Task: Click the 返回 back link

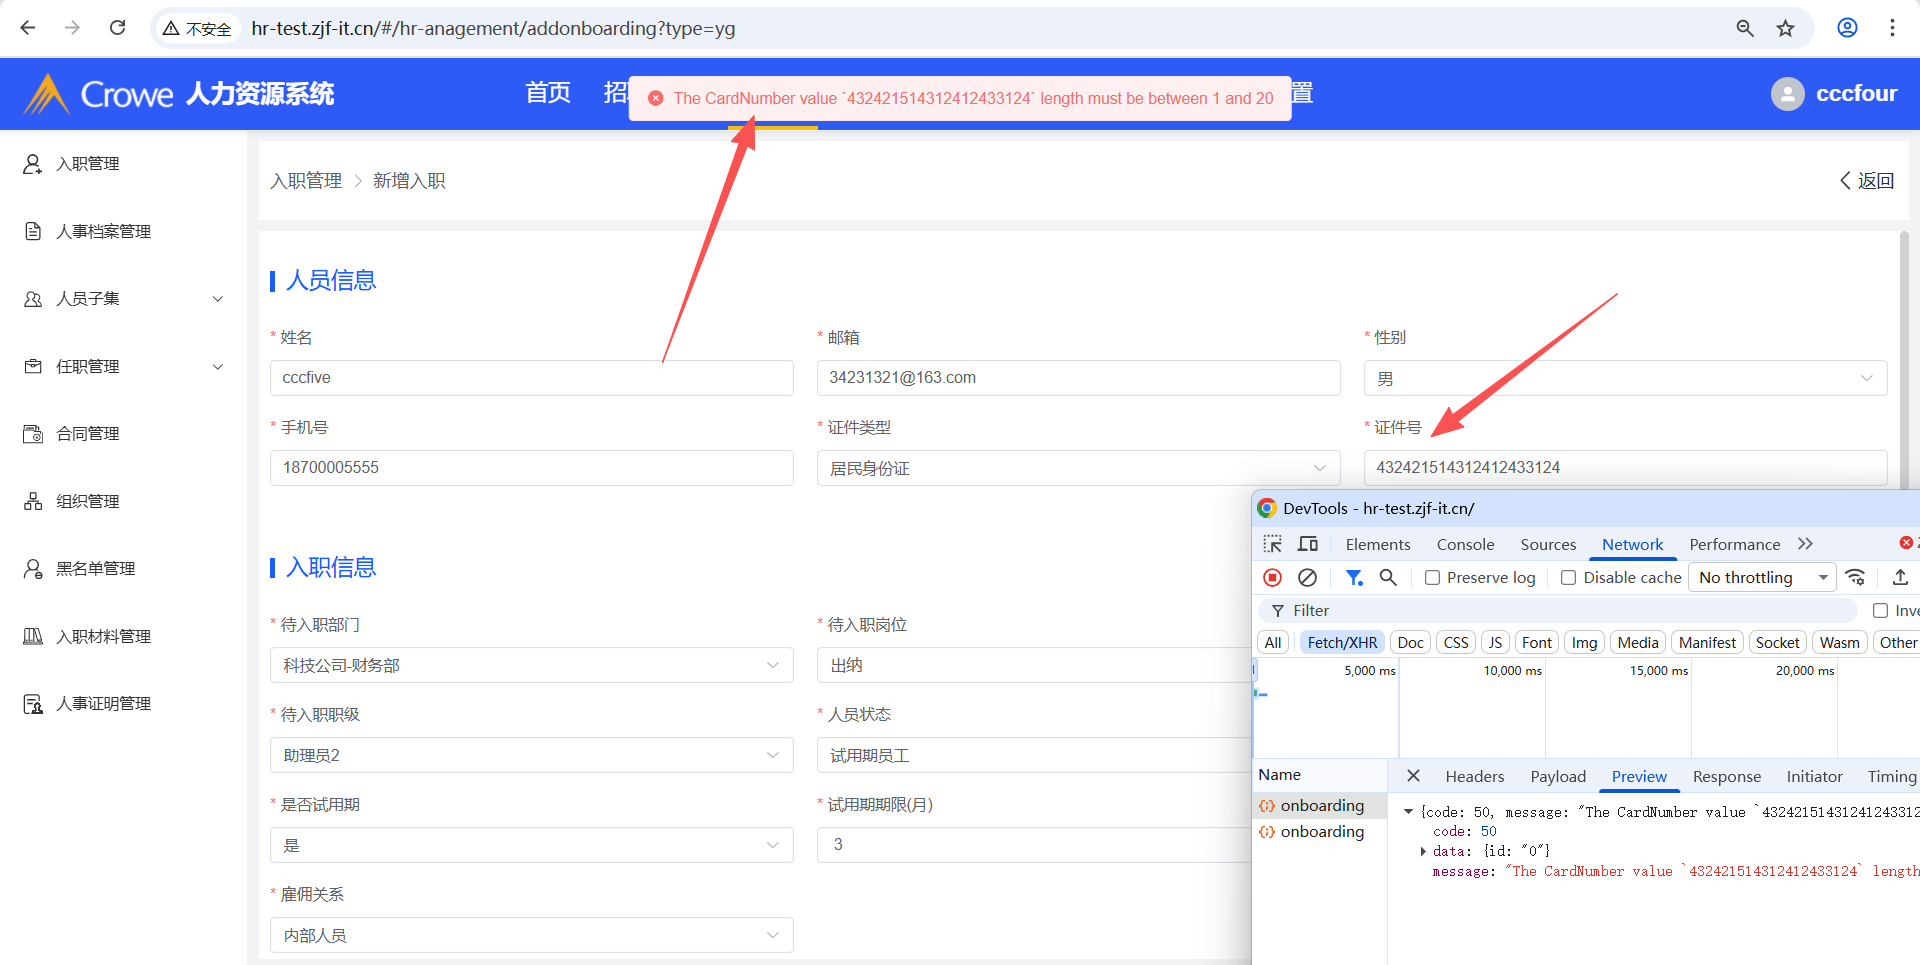Action: click(x=1867, y=181)
